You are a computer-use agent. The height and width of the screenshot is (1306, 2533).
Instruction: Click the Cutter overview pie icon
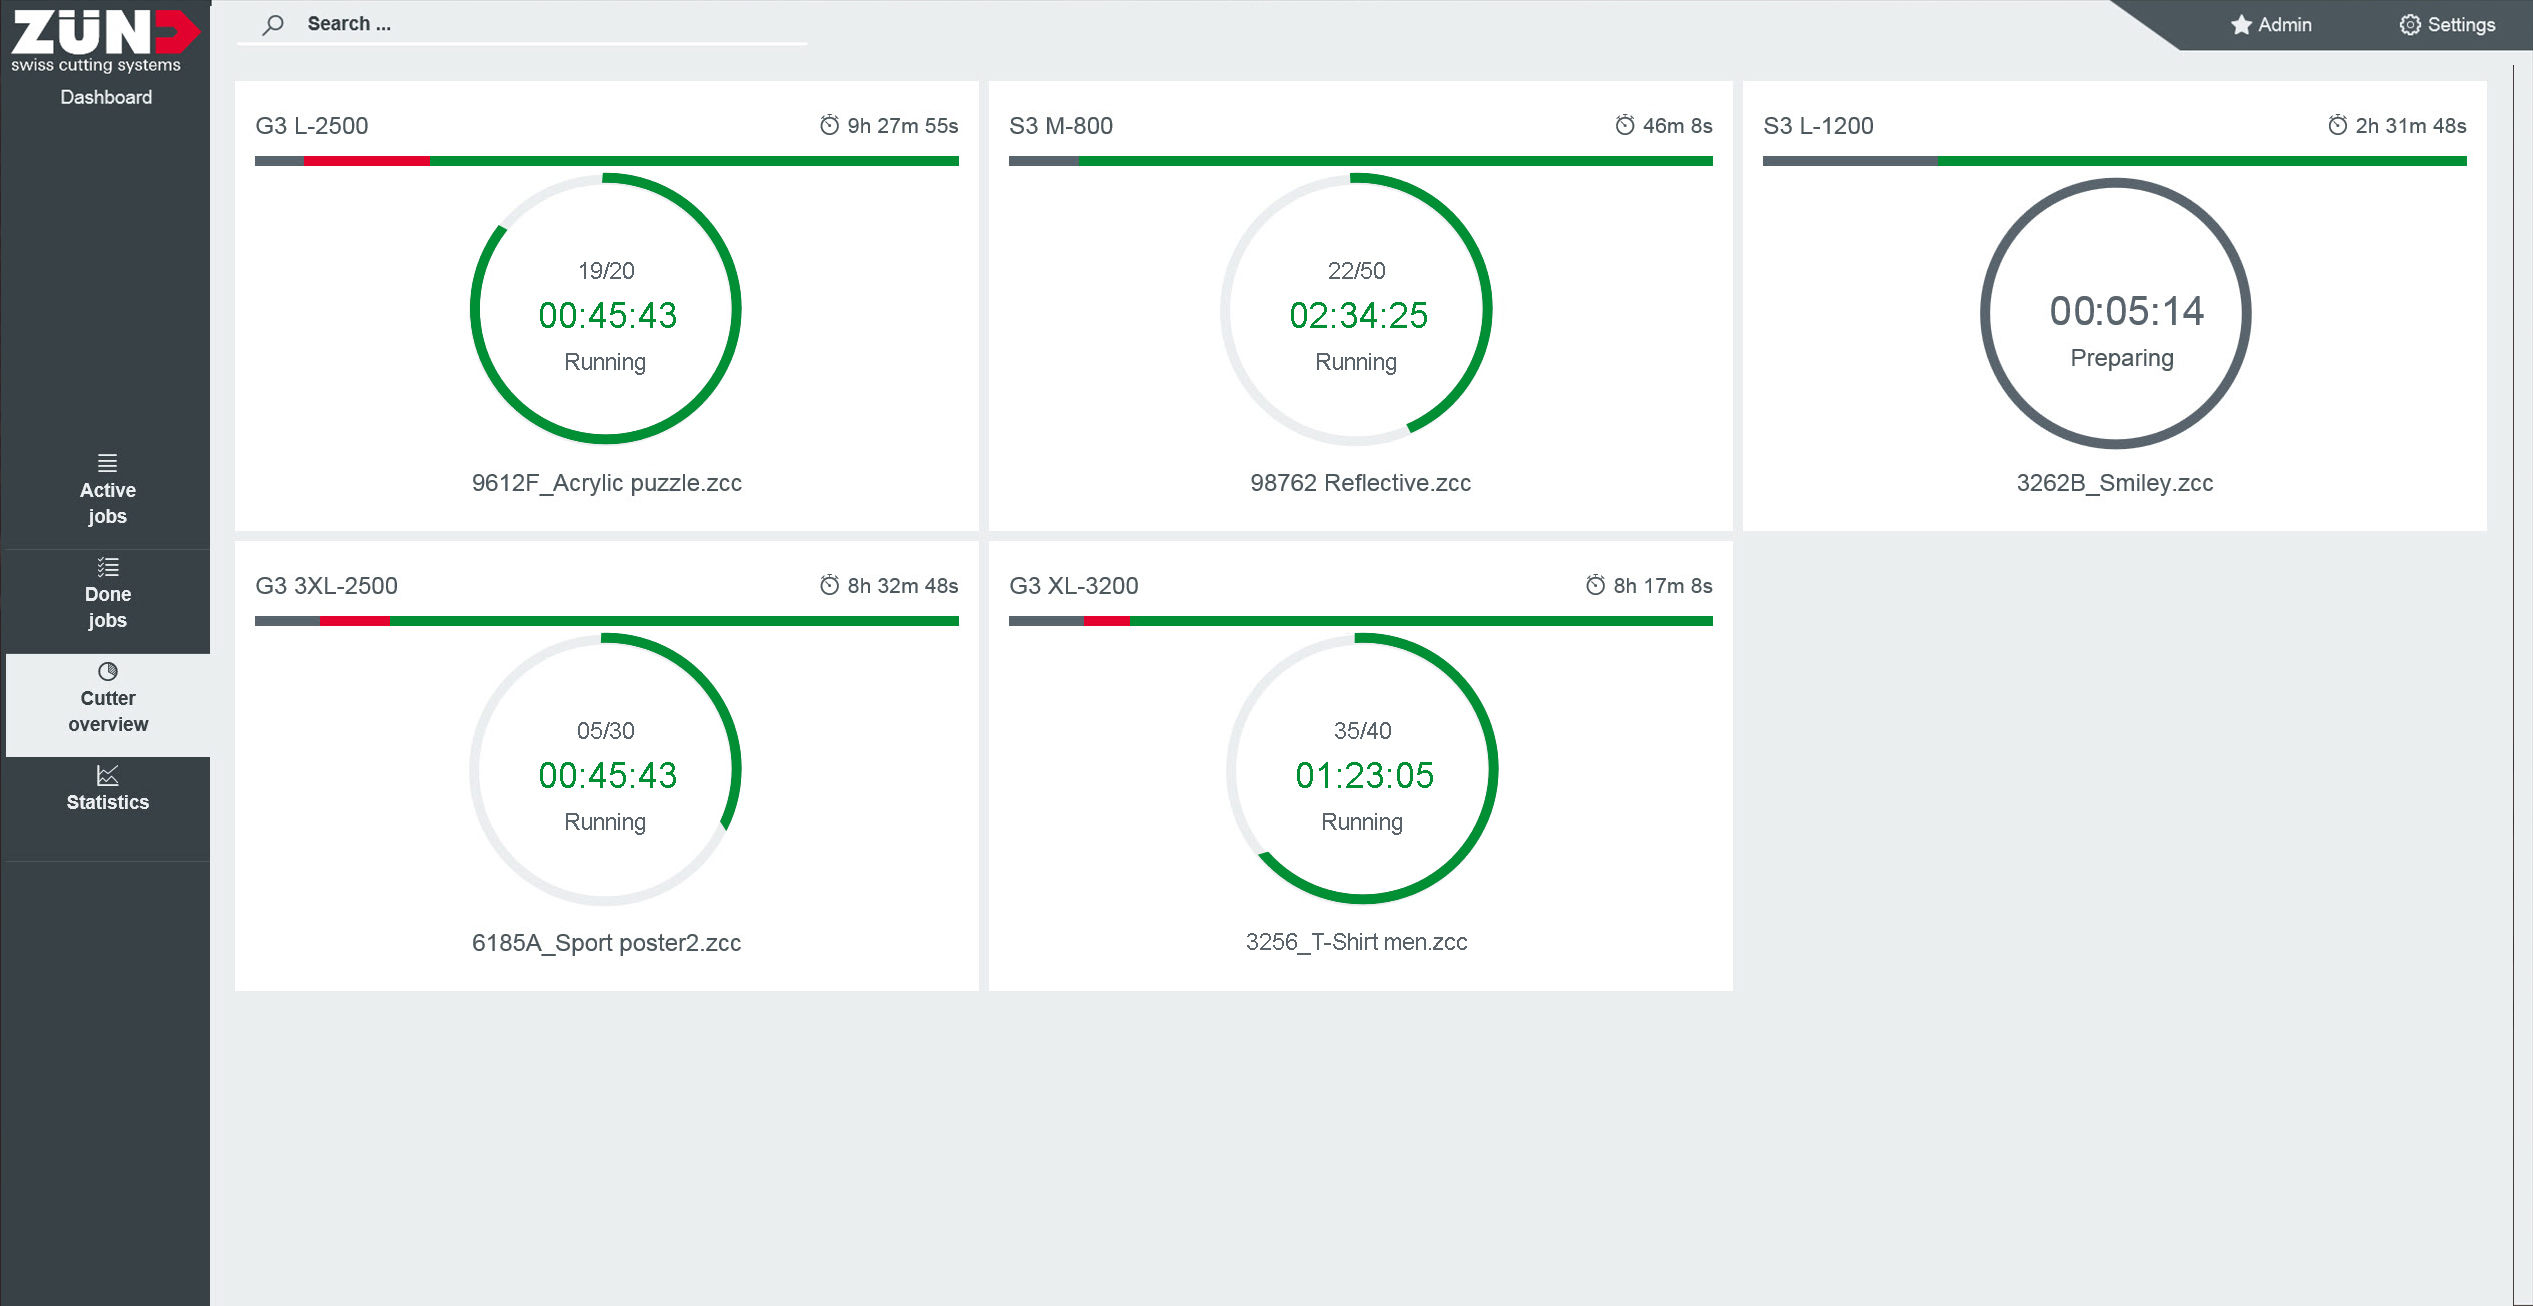(107, 671)
